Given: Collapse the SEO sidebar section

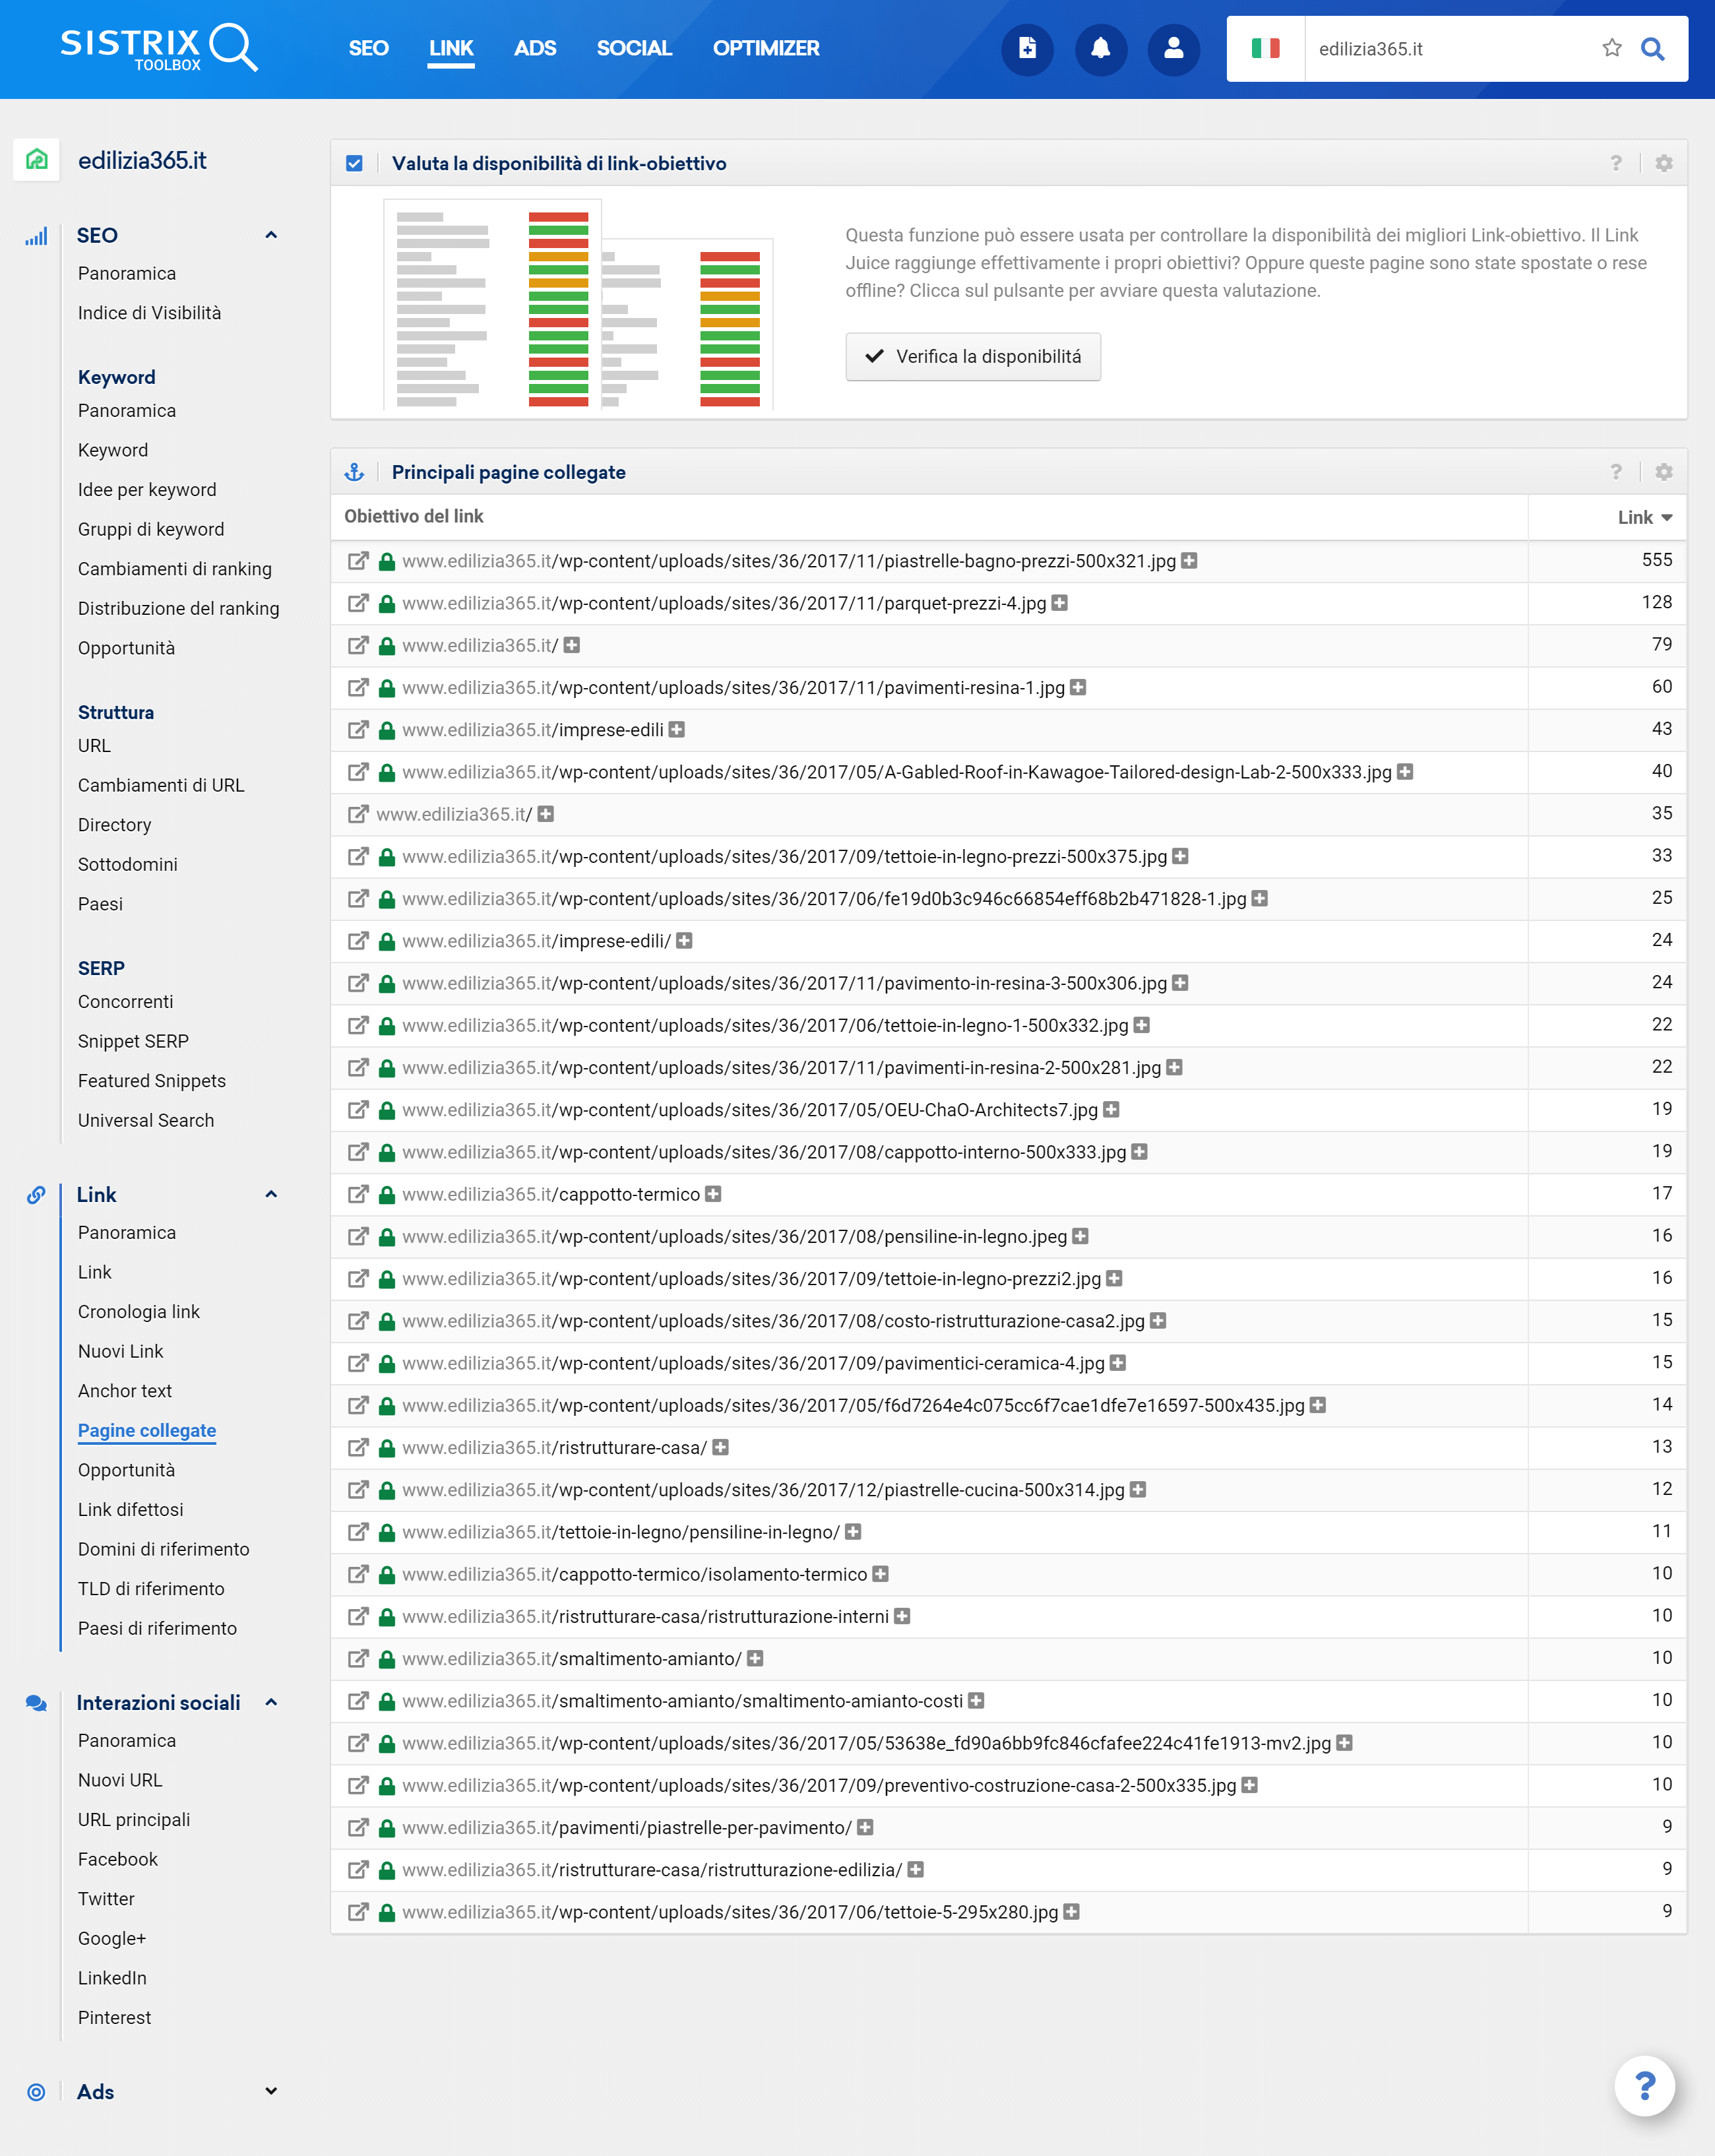Looking at the screenshot, I should click(271, 236).
